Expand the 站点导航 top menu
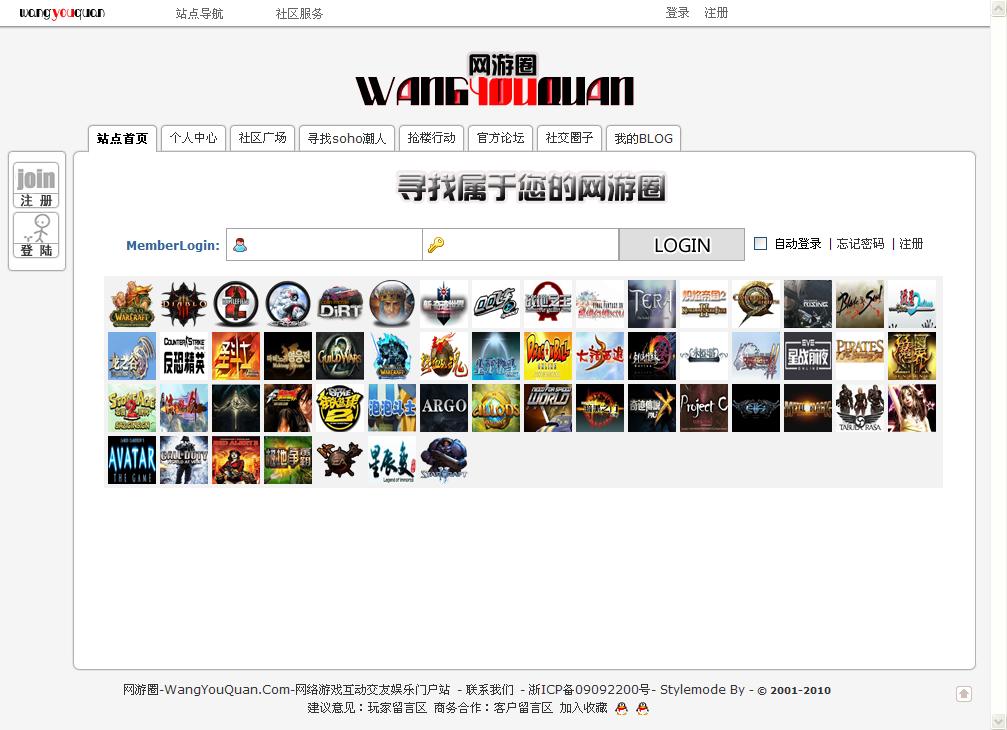 199,13
